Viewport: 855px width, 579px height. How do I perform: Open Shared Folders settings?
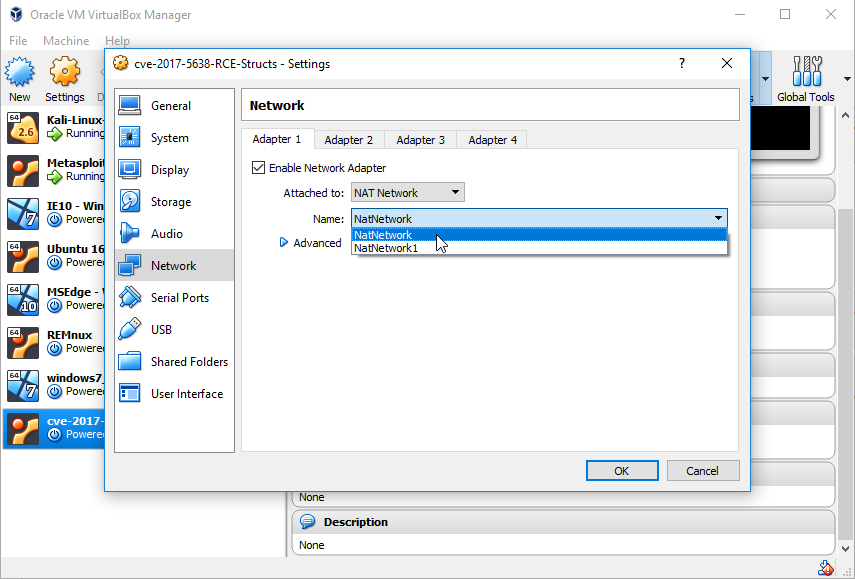point(174,361)
